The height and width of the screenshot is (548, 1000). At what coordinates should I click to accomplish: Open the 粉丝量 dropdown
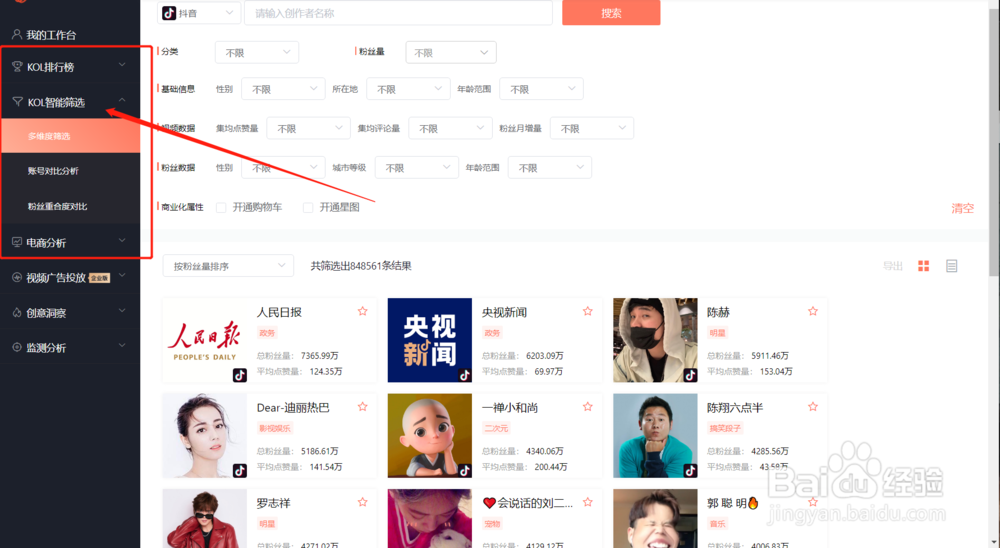pos(451,52)
